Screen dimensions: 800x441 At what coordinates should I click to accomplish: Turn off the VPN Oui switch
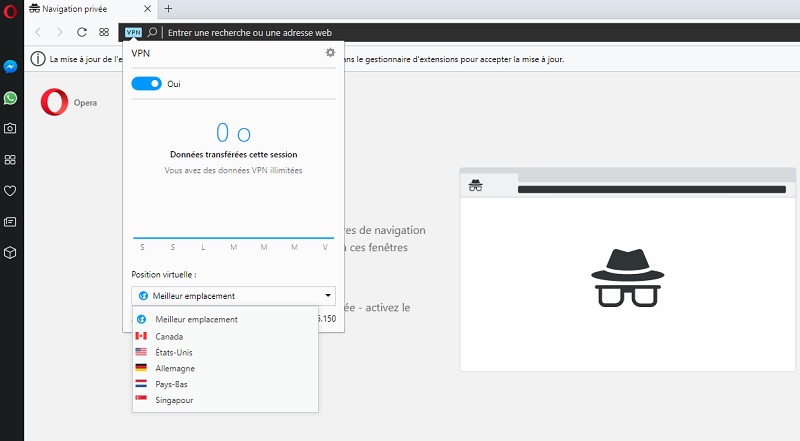click(146, 84)
